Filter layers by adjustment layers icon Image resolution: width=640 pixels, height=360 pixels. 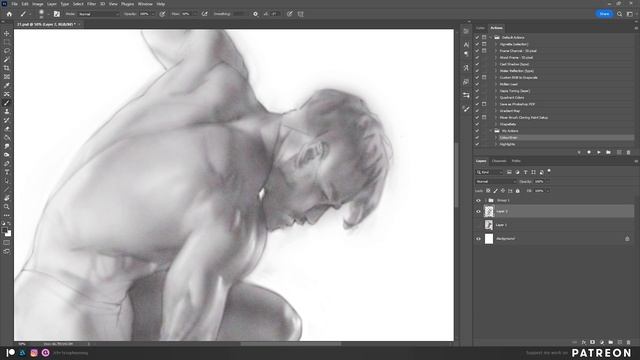click(x=517, y=172)
